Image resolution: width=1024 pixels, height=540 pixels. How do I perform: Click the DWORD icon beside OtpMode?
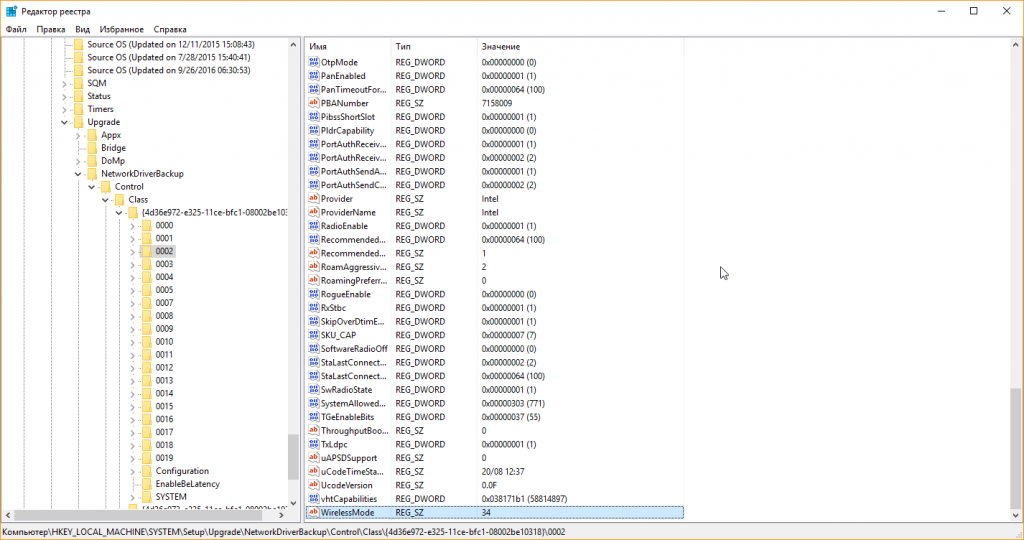[x=313, y=62]
